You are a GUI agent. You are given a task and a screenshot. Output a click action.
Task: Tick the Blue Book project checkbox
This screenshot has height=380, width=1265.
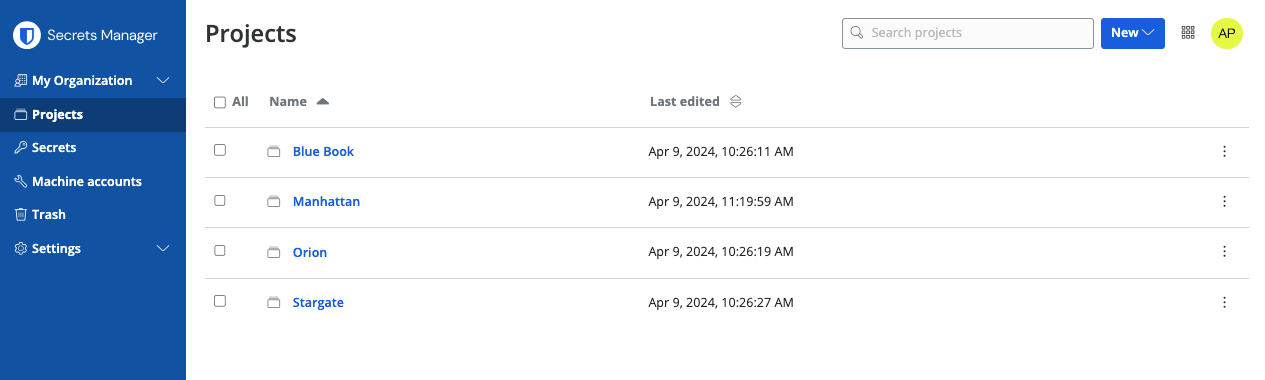[x=220, y=150]
